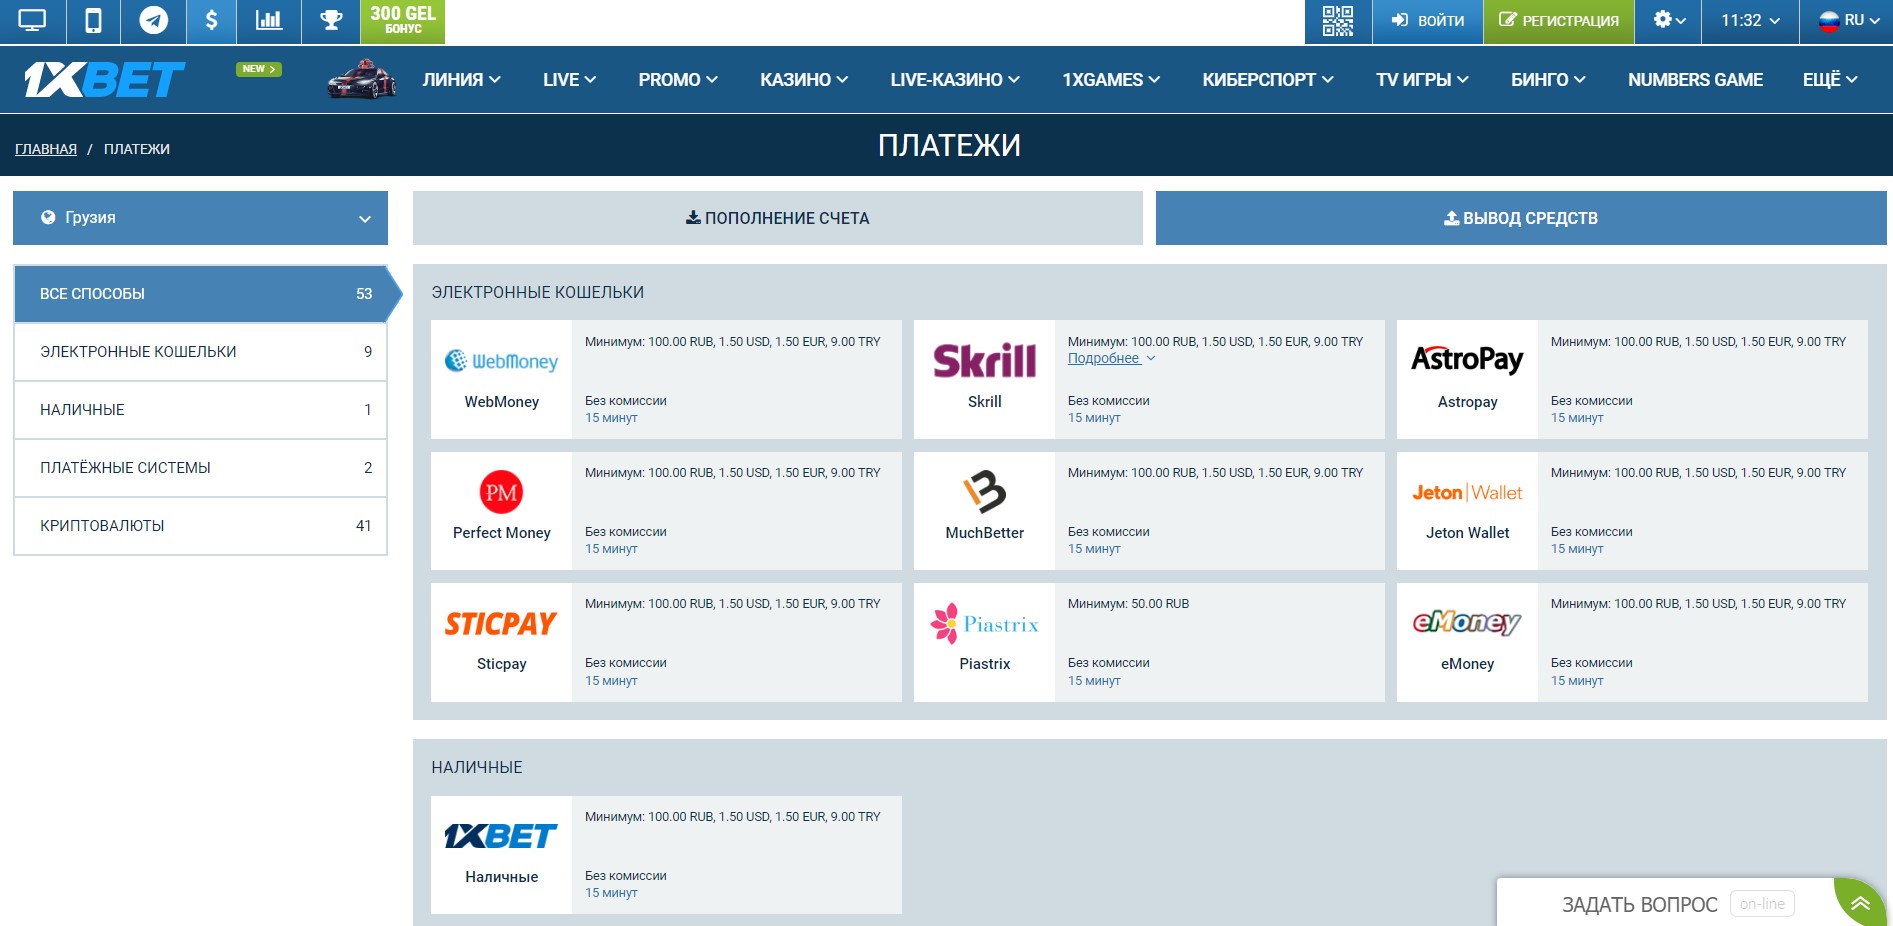Open the LIVE menu

pyautogui.click(x=569, y=80)
